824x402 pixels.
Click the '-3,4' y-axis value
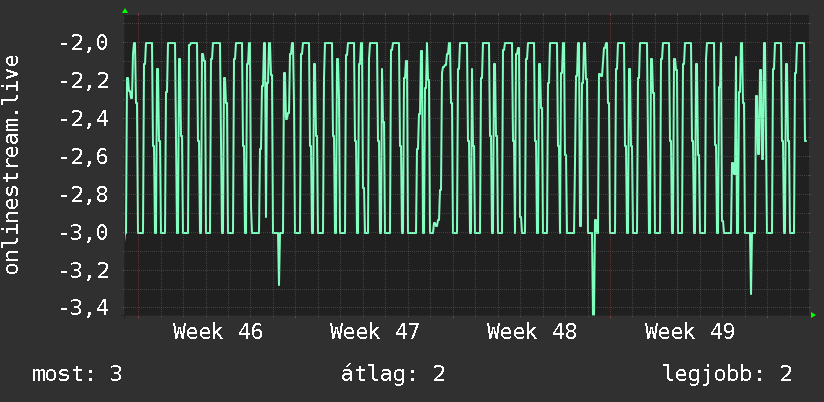pyautogui.click(x=84, y=308)
